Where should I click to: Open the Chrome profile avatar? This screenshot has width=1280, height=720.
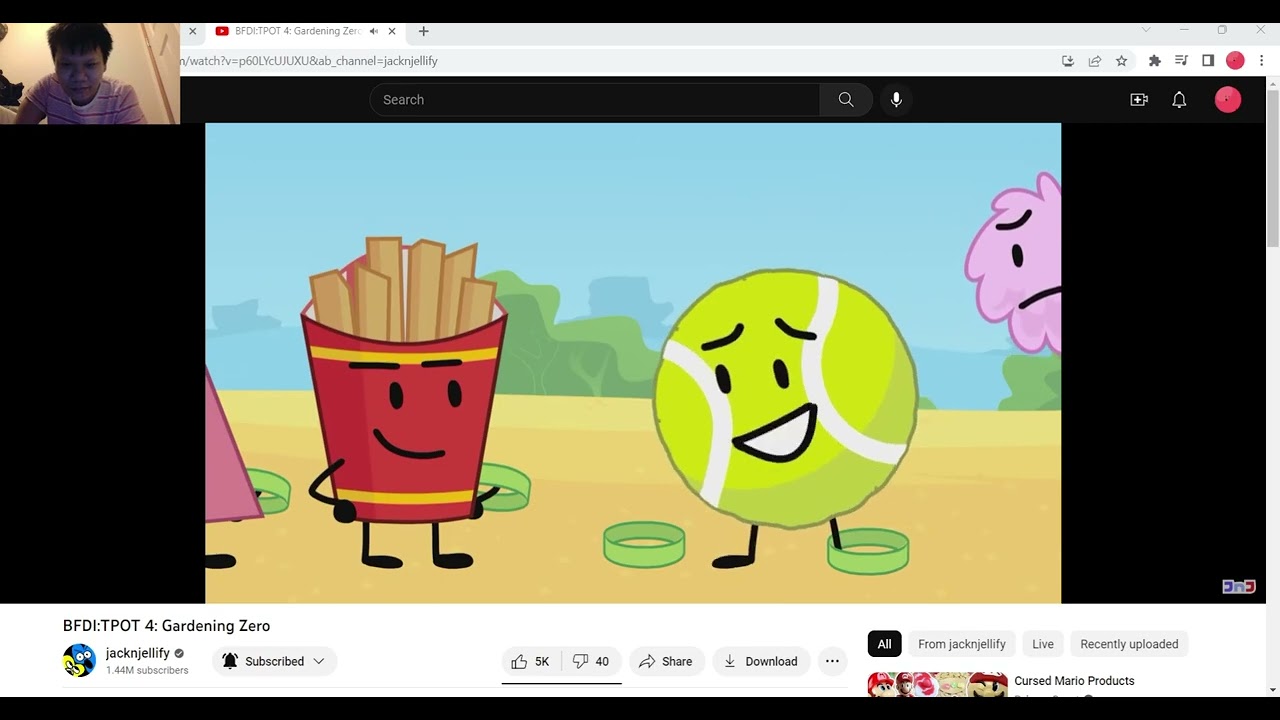pos(1235,61)
